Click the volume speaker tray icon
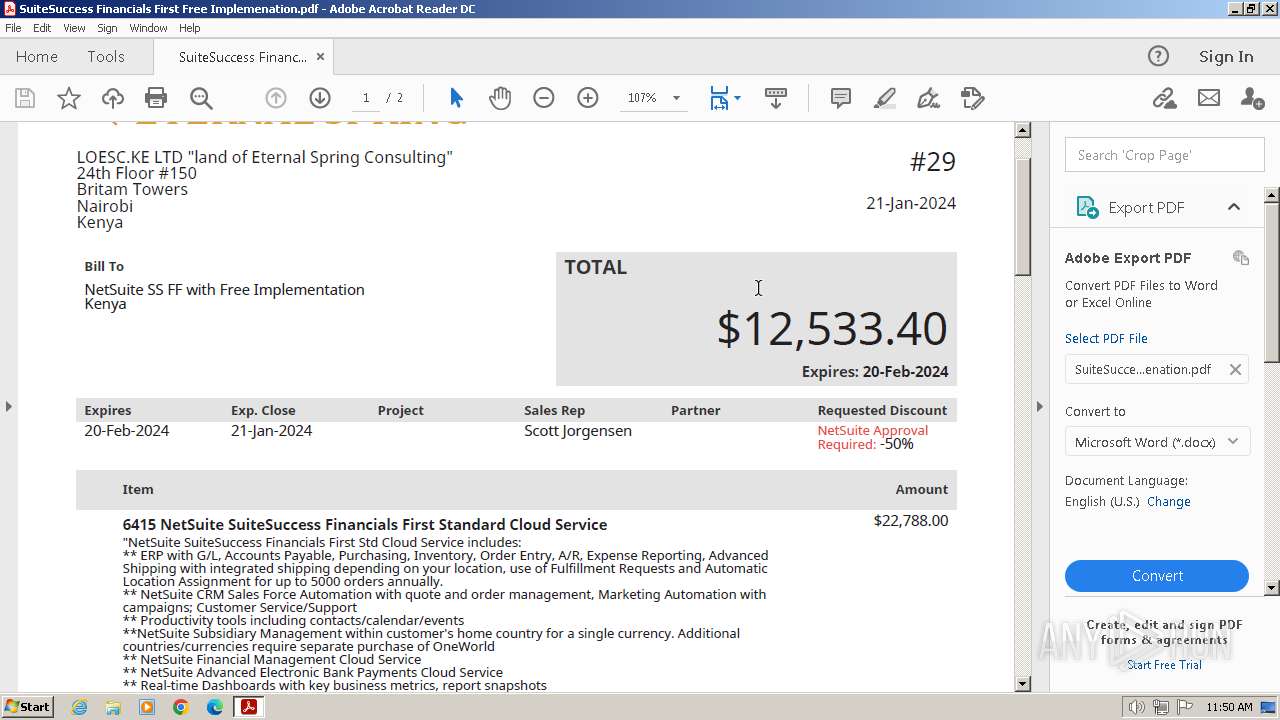Image resolution: width=1280 pixels, height=720 pixels. point(1137,707)
